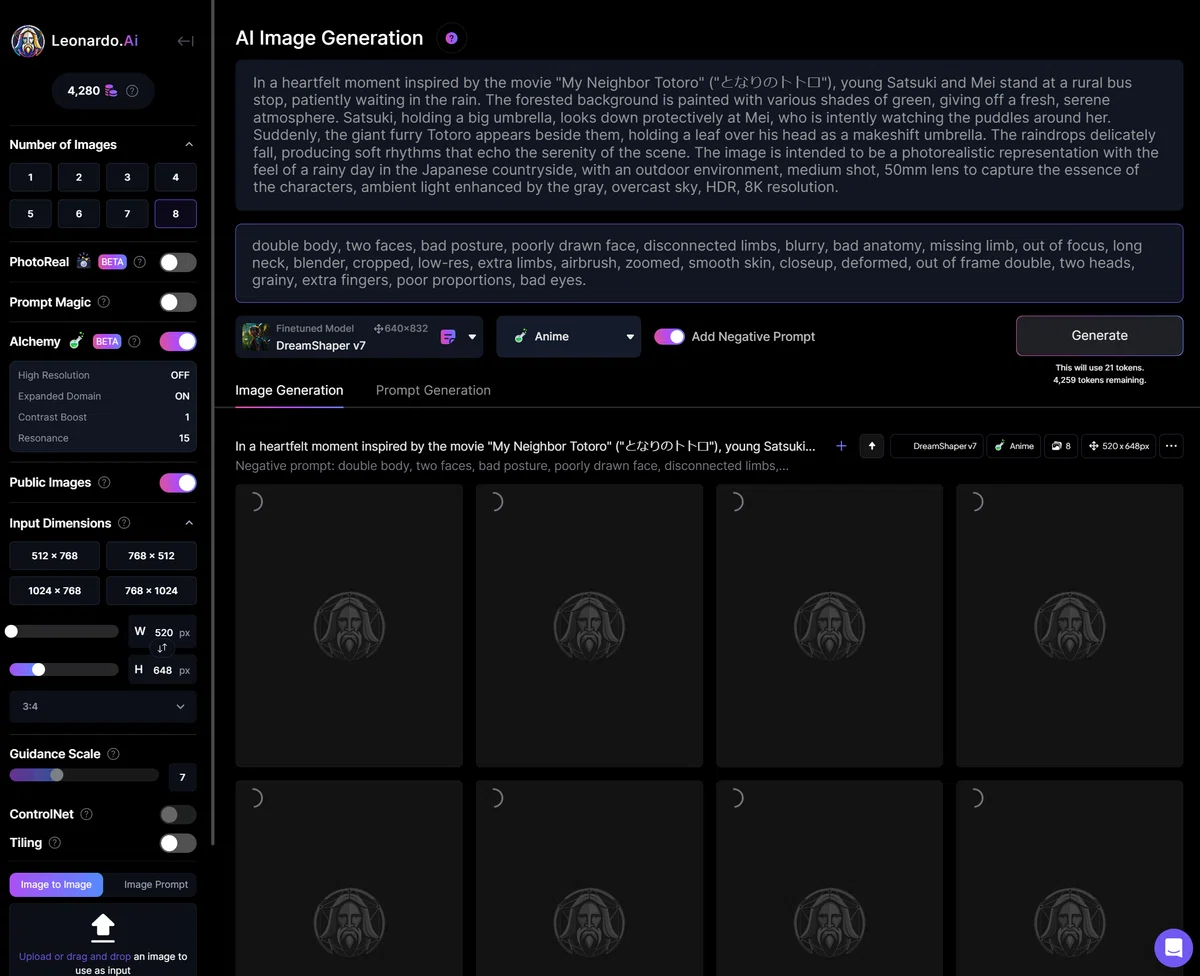The image size is (1200, 976).
Task: Click the Upload or drag and drop link
Action: [73, 956]
